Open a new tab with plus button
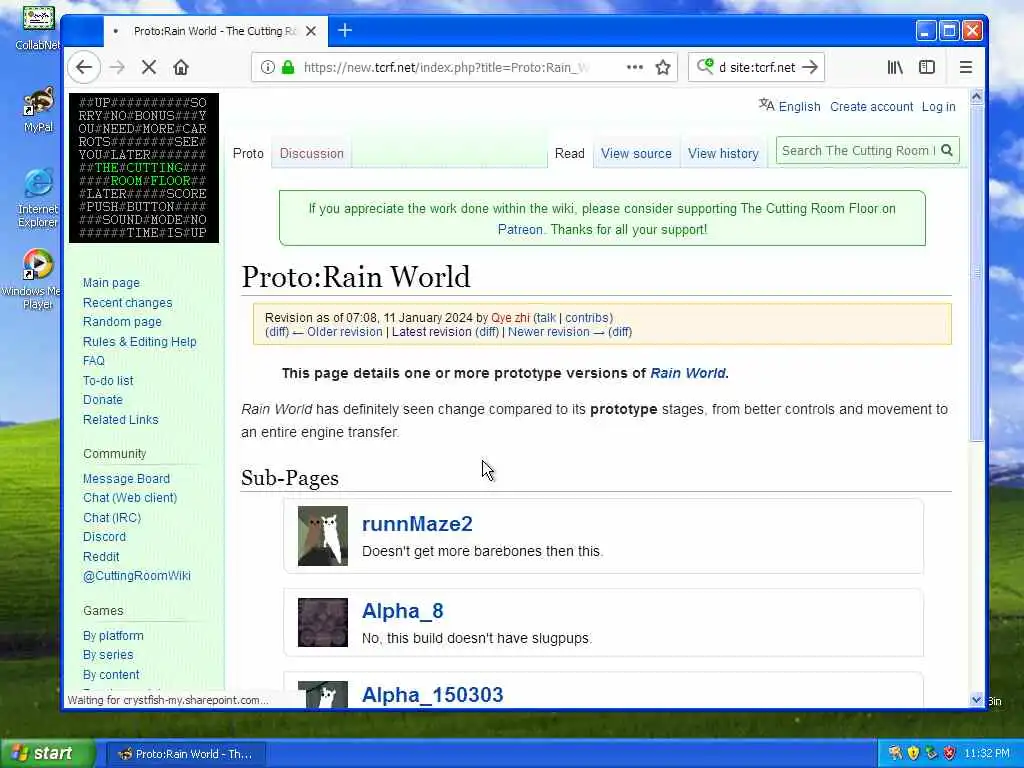The height and width of the screenshot is (768, 1024). tap(345, 31)
